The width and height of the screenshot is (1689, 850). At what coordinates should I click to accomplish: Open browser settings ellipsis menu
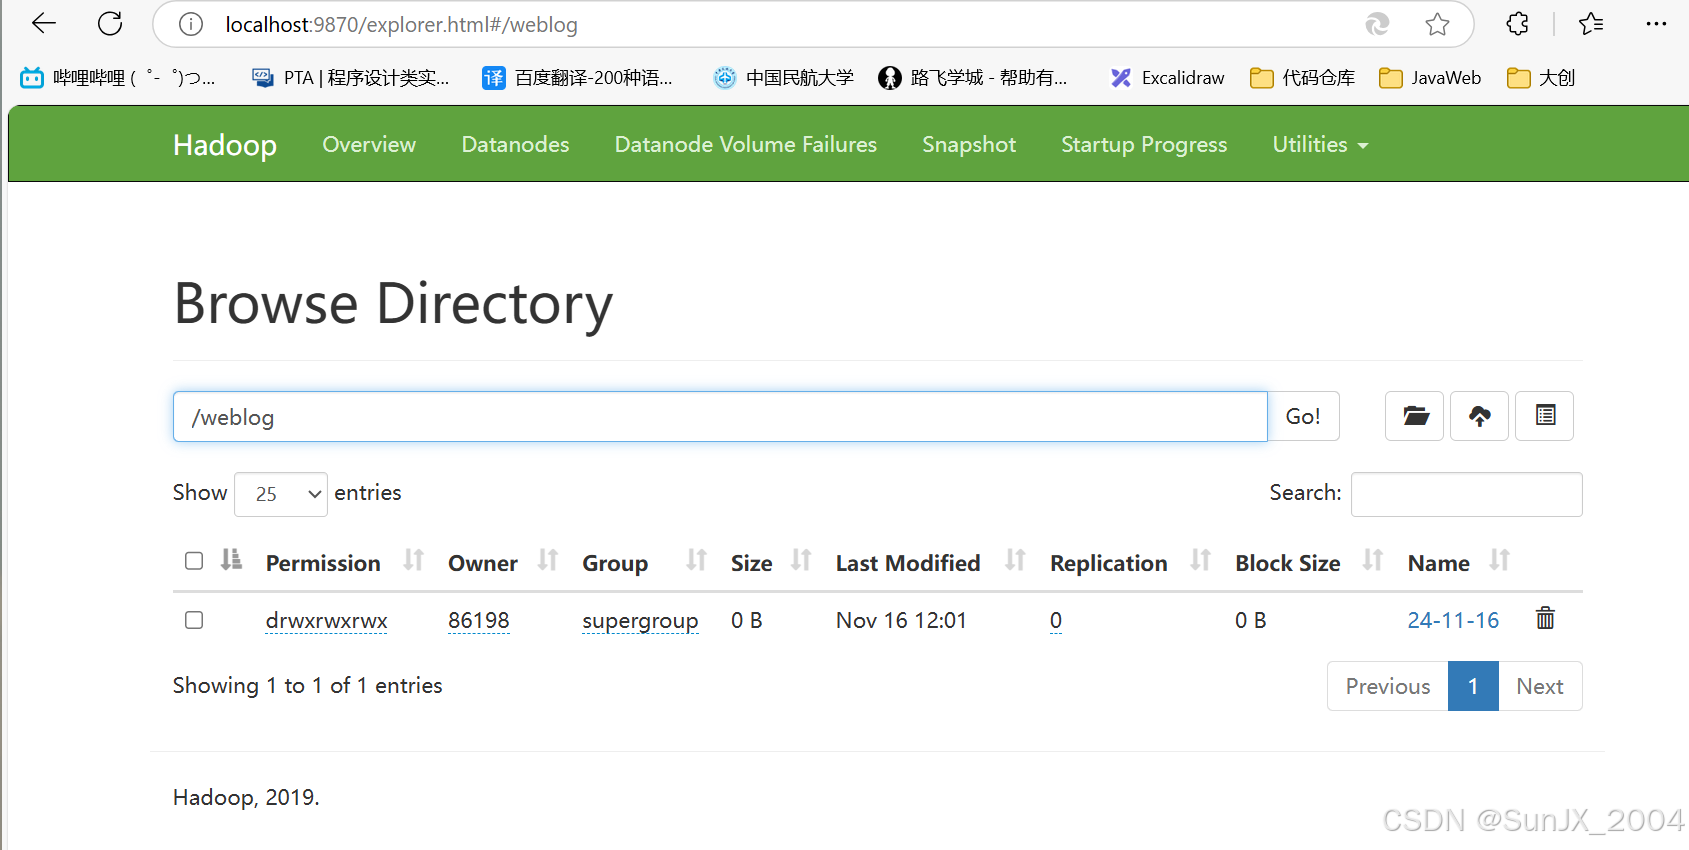(1656, 24)
